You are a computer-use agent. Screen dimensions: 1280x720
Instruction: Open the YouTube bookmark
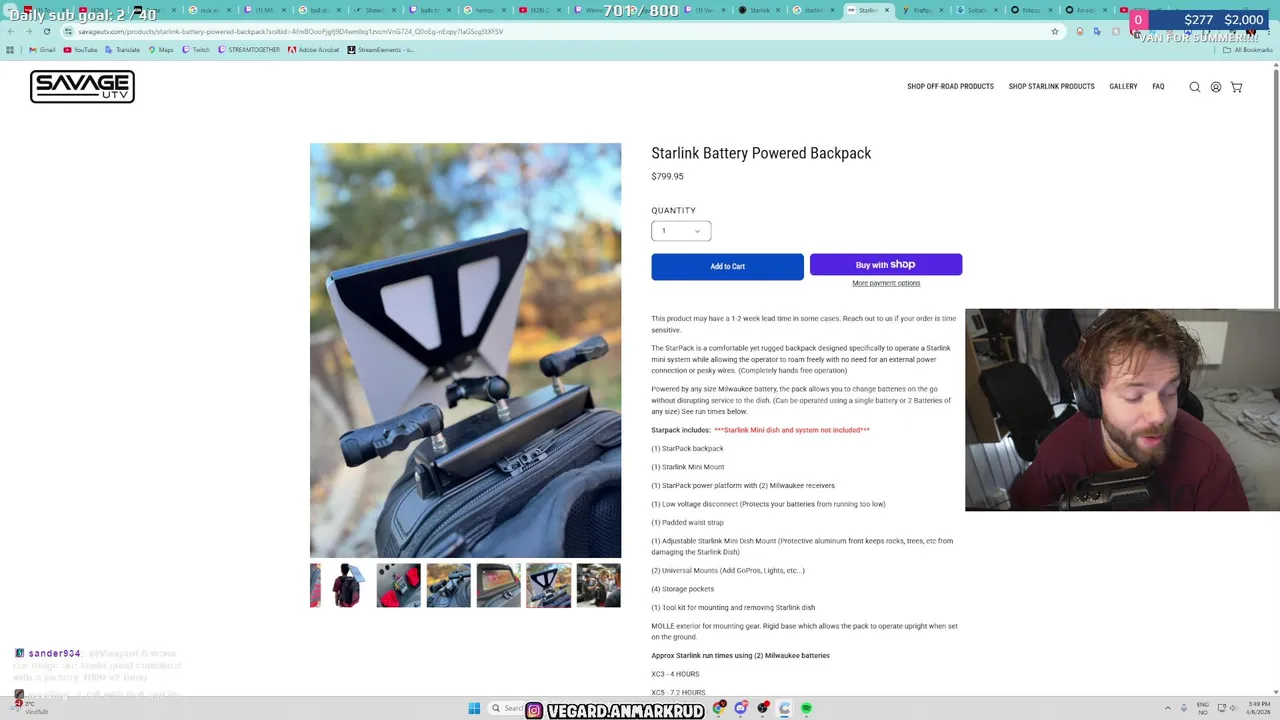point(81,49)
